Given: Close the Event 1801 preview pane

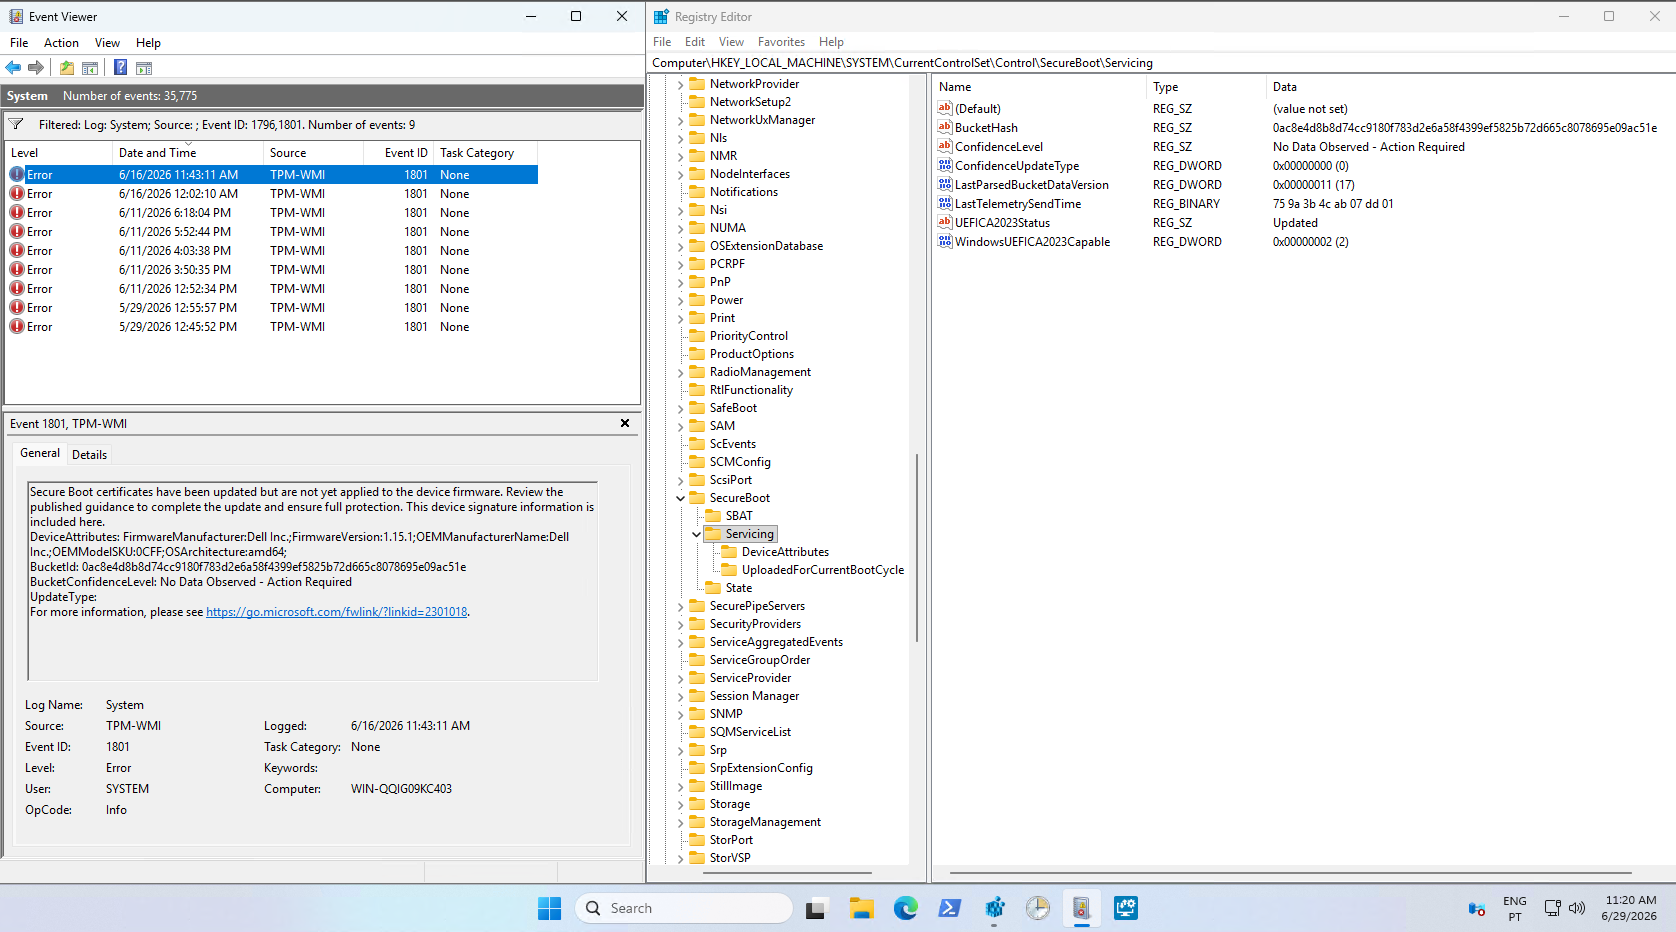Looking at the screenshot, I should click(625, 423).
